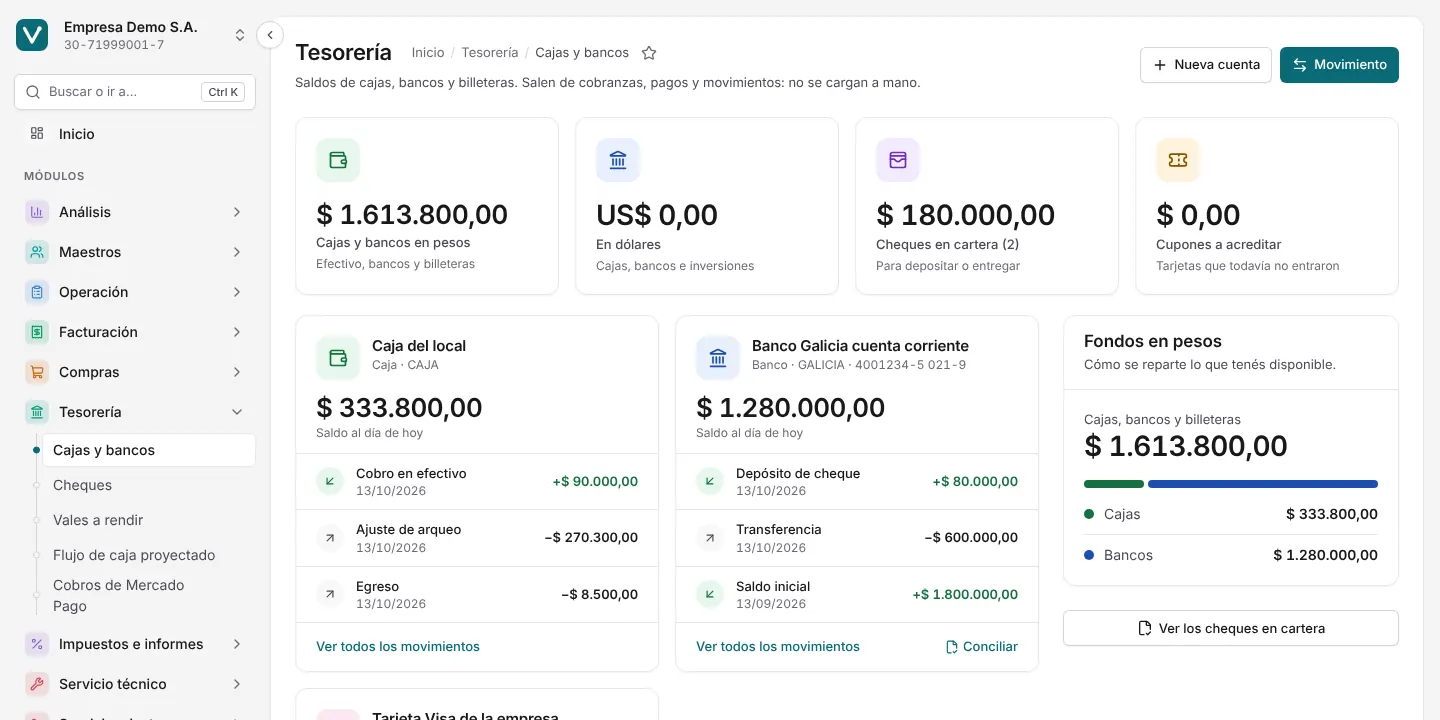Click the wallet icon in Caja del local card

point(338,358)
